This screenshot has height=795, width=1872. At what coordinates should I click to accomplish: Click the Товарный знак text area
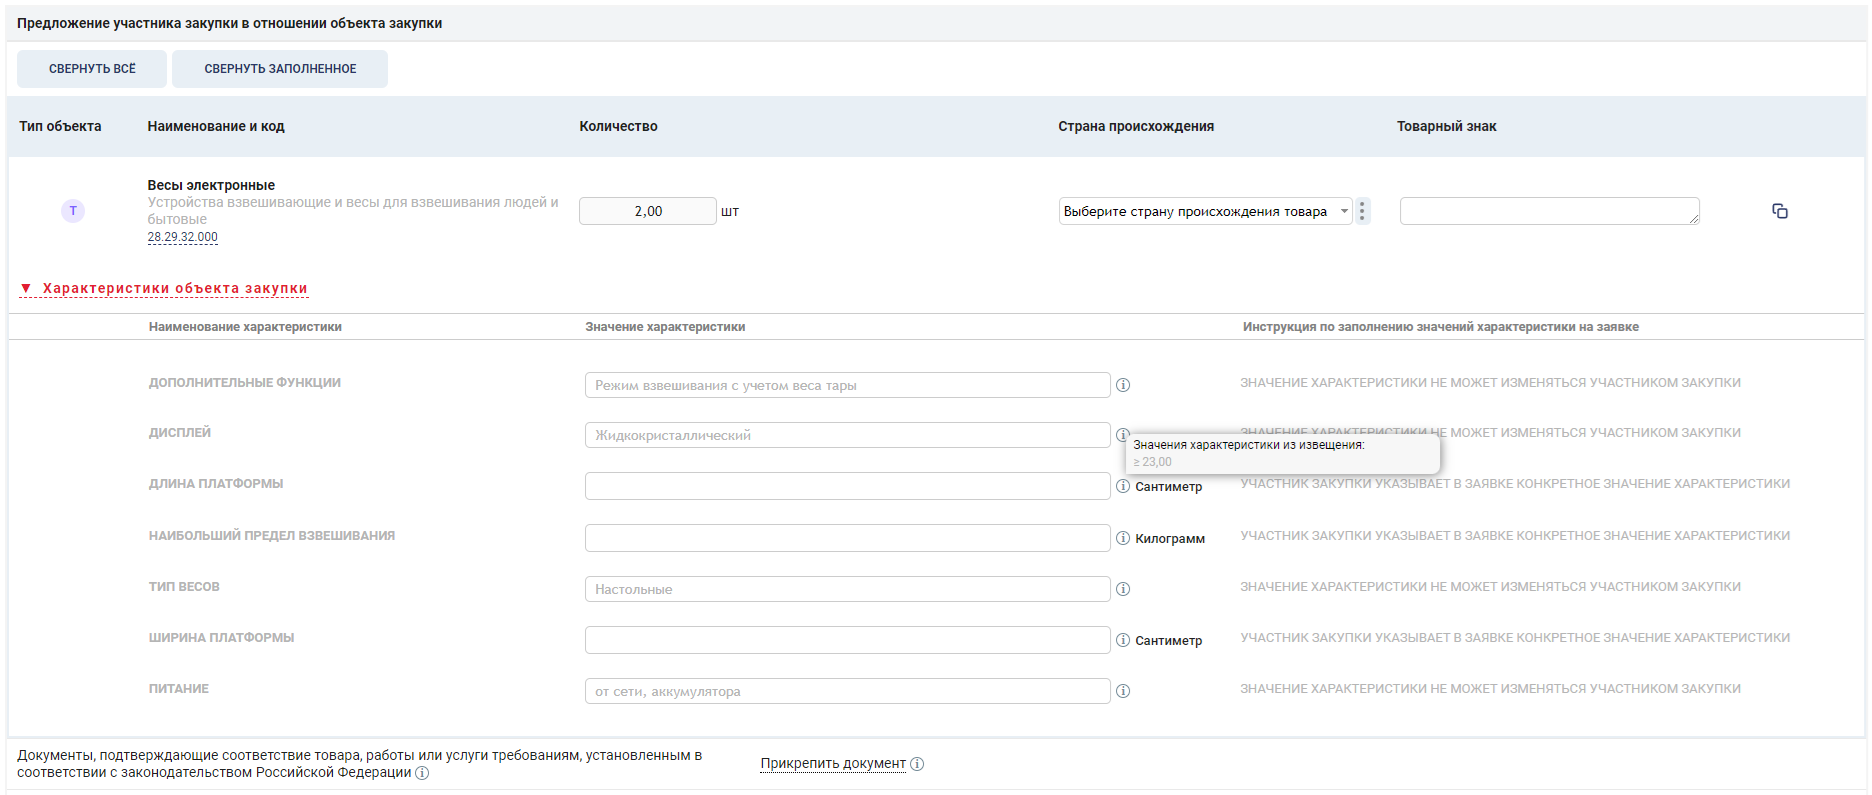pos(1548,211)
